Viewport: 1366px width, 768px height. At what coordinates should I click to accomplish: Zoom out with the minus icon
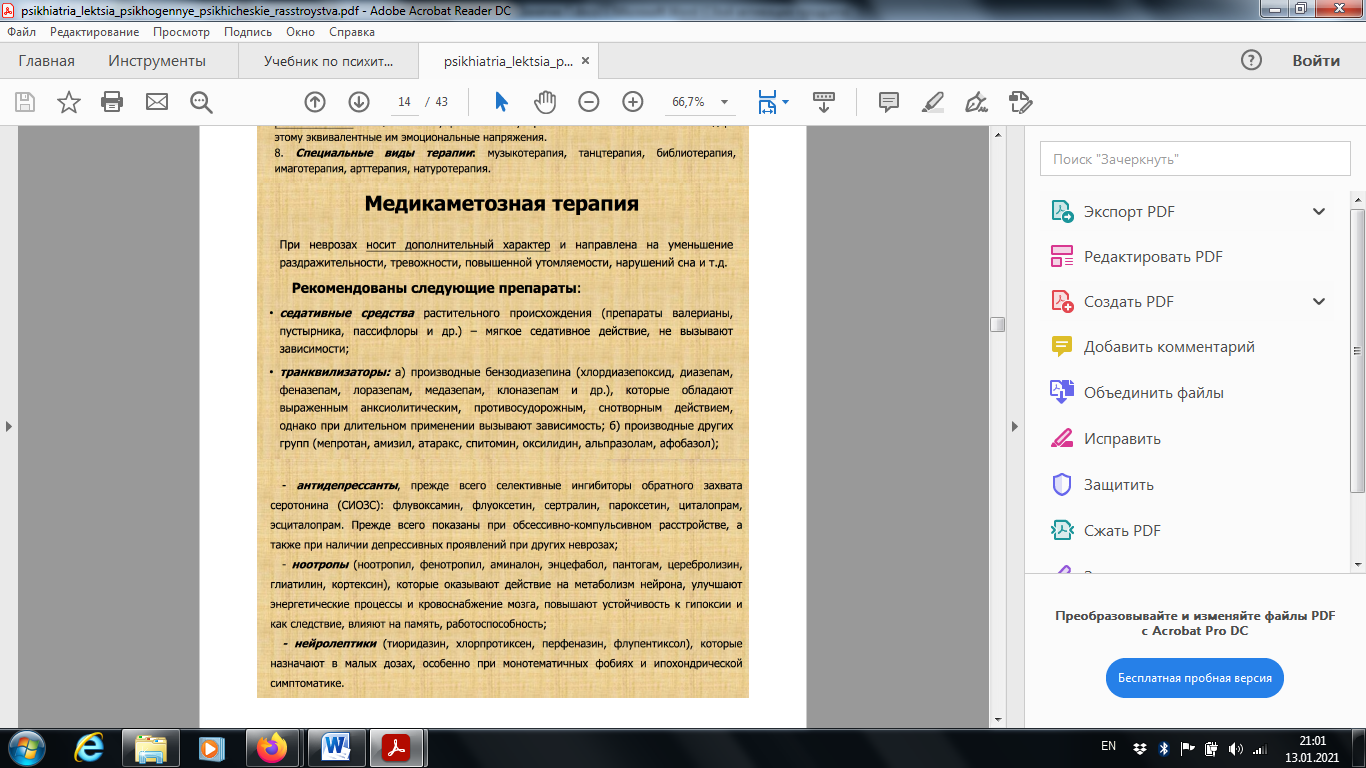click(589, 102)
